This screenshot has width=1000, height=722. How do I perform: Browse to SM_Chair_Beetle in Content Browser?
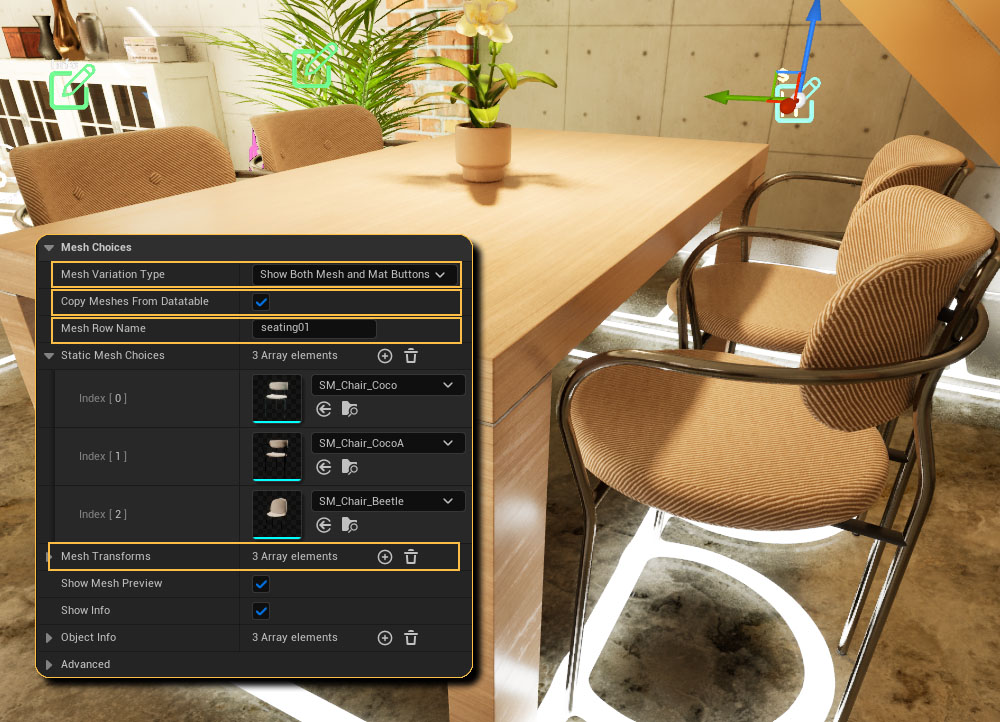(349, 525)
